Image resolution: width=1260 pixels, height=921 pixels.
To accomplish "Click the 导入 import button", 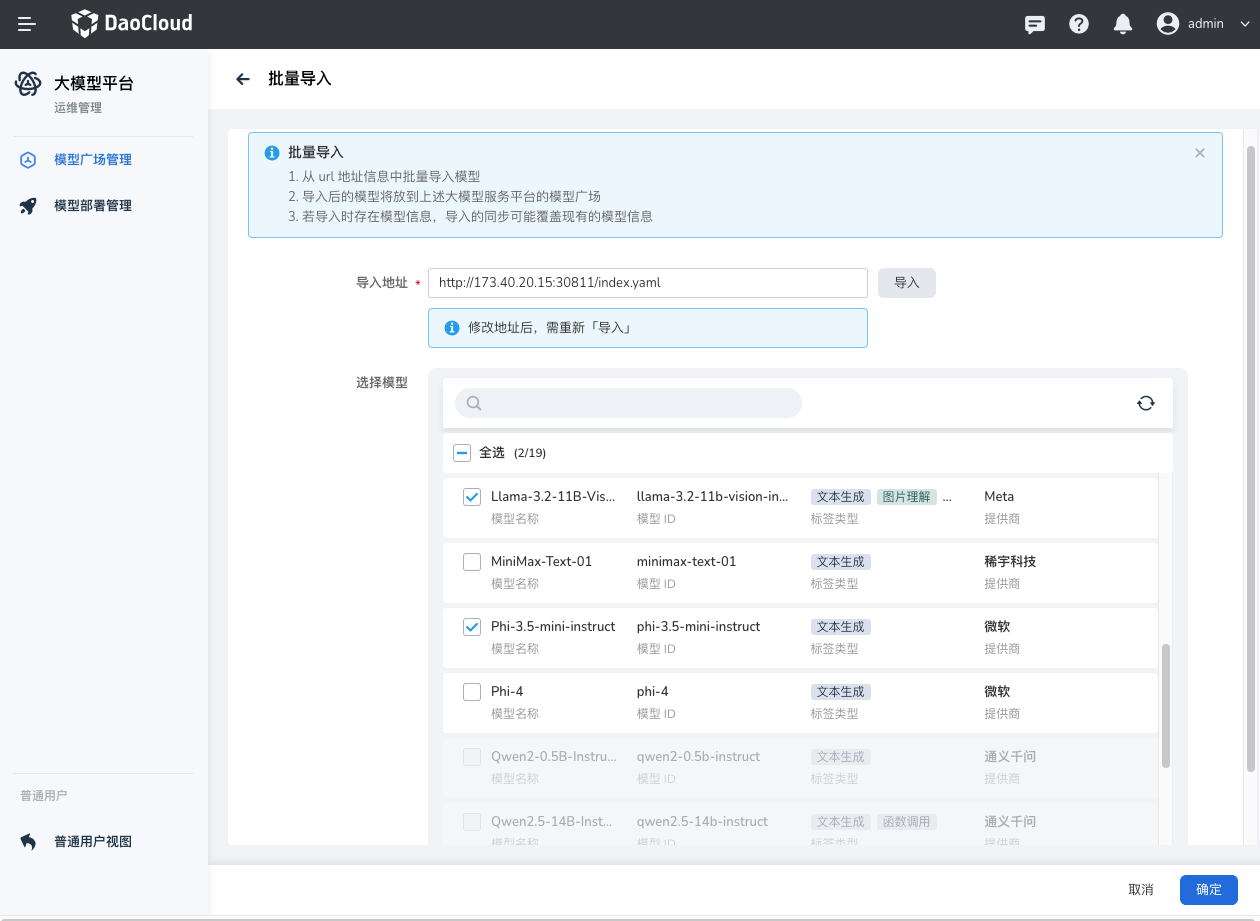I will tap(906, 283).
